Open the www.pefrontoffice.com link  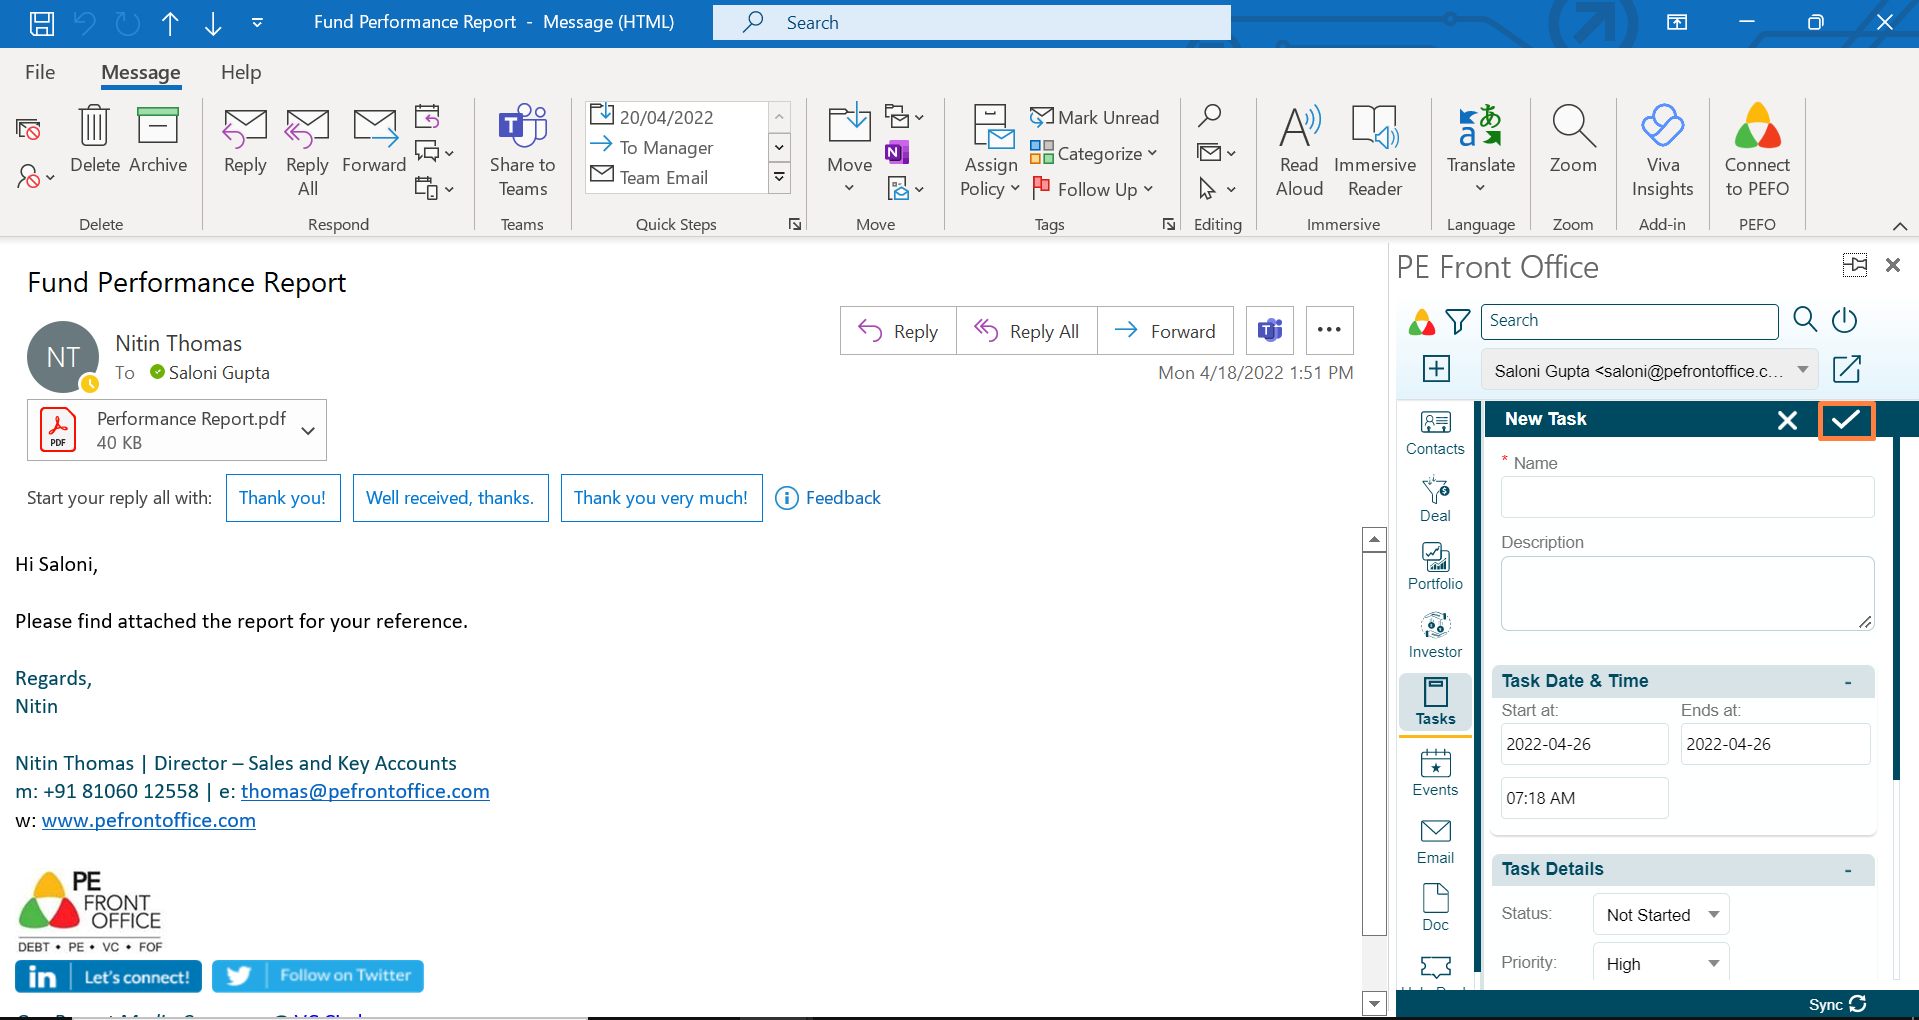[x=149, y=821]
